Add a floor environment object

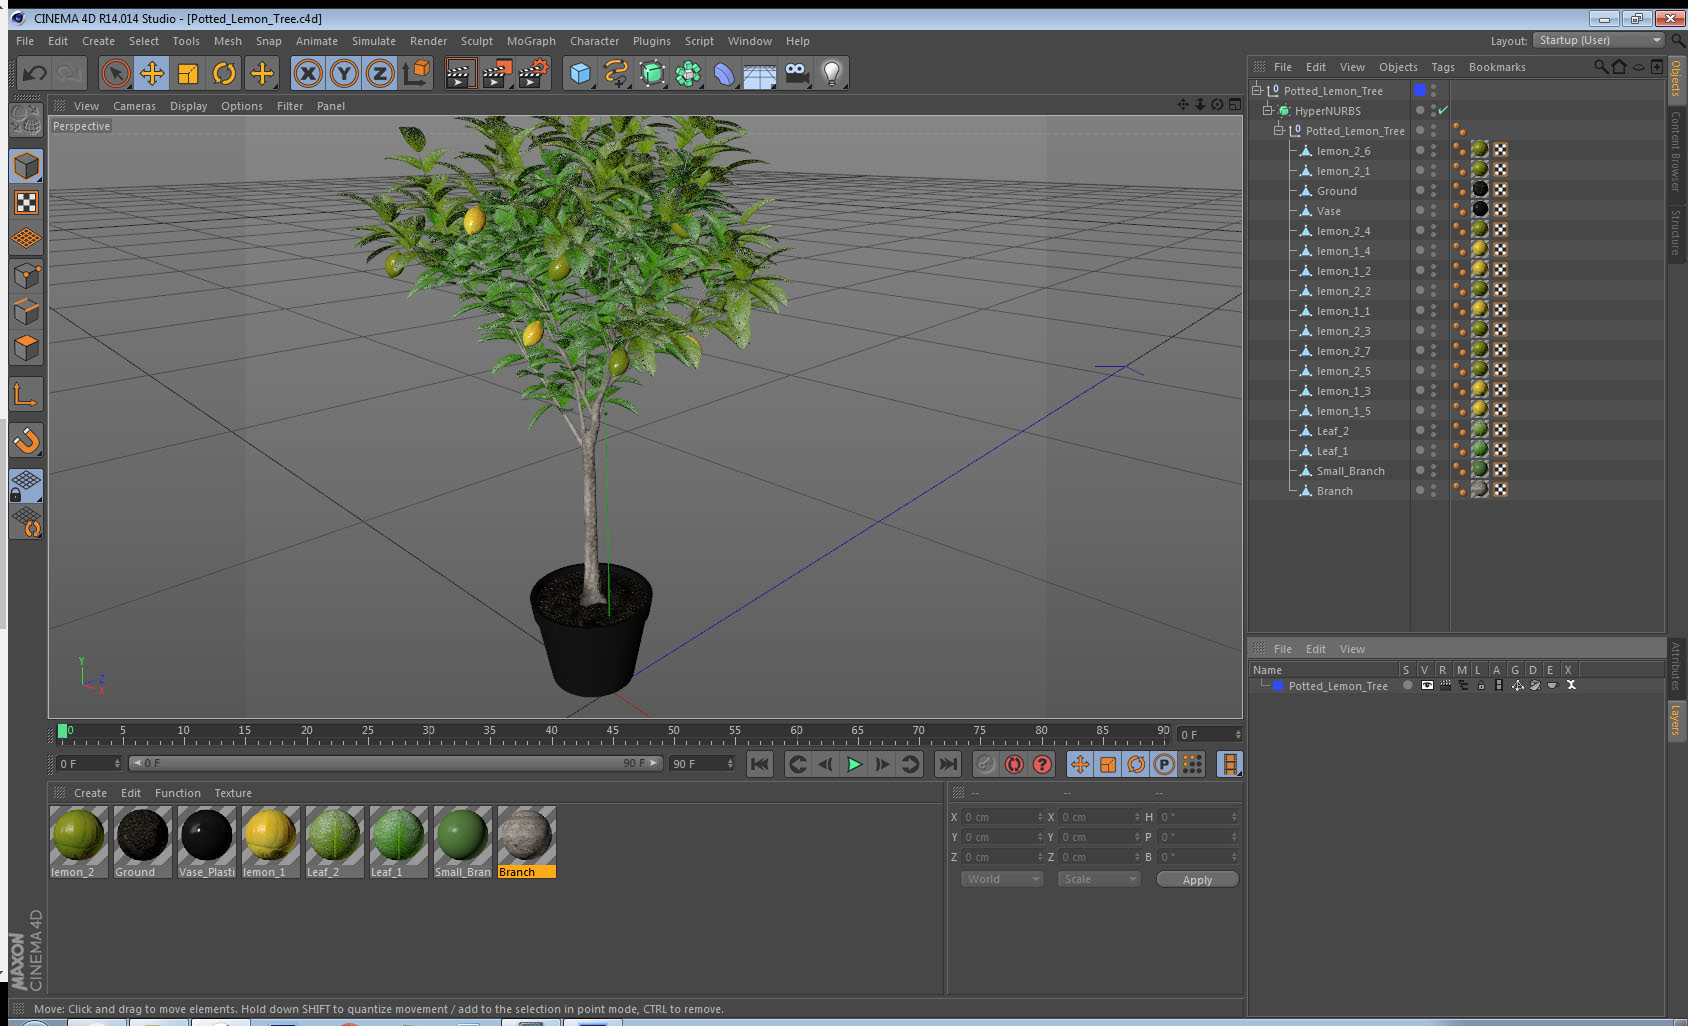[x=760, y=73]
